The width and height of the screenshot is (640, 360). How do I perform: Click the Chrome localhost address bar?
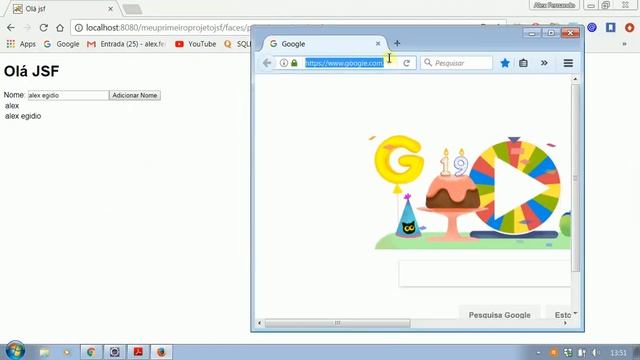tap(163, 28)
